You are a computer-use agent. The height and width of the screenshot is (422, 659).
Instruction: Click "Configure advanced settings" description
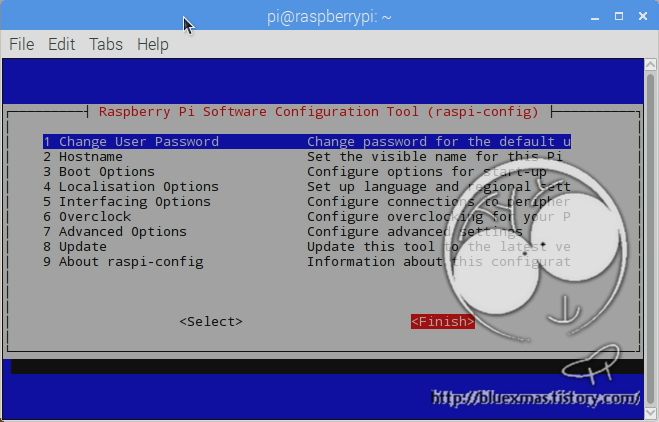415,232
